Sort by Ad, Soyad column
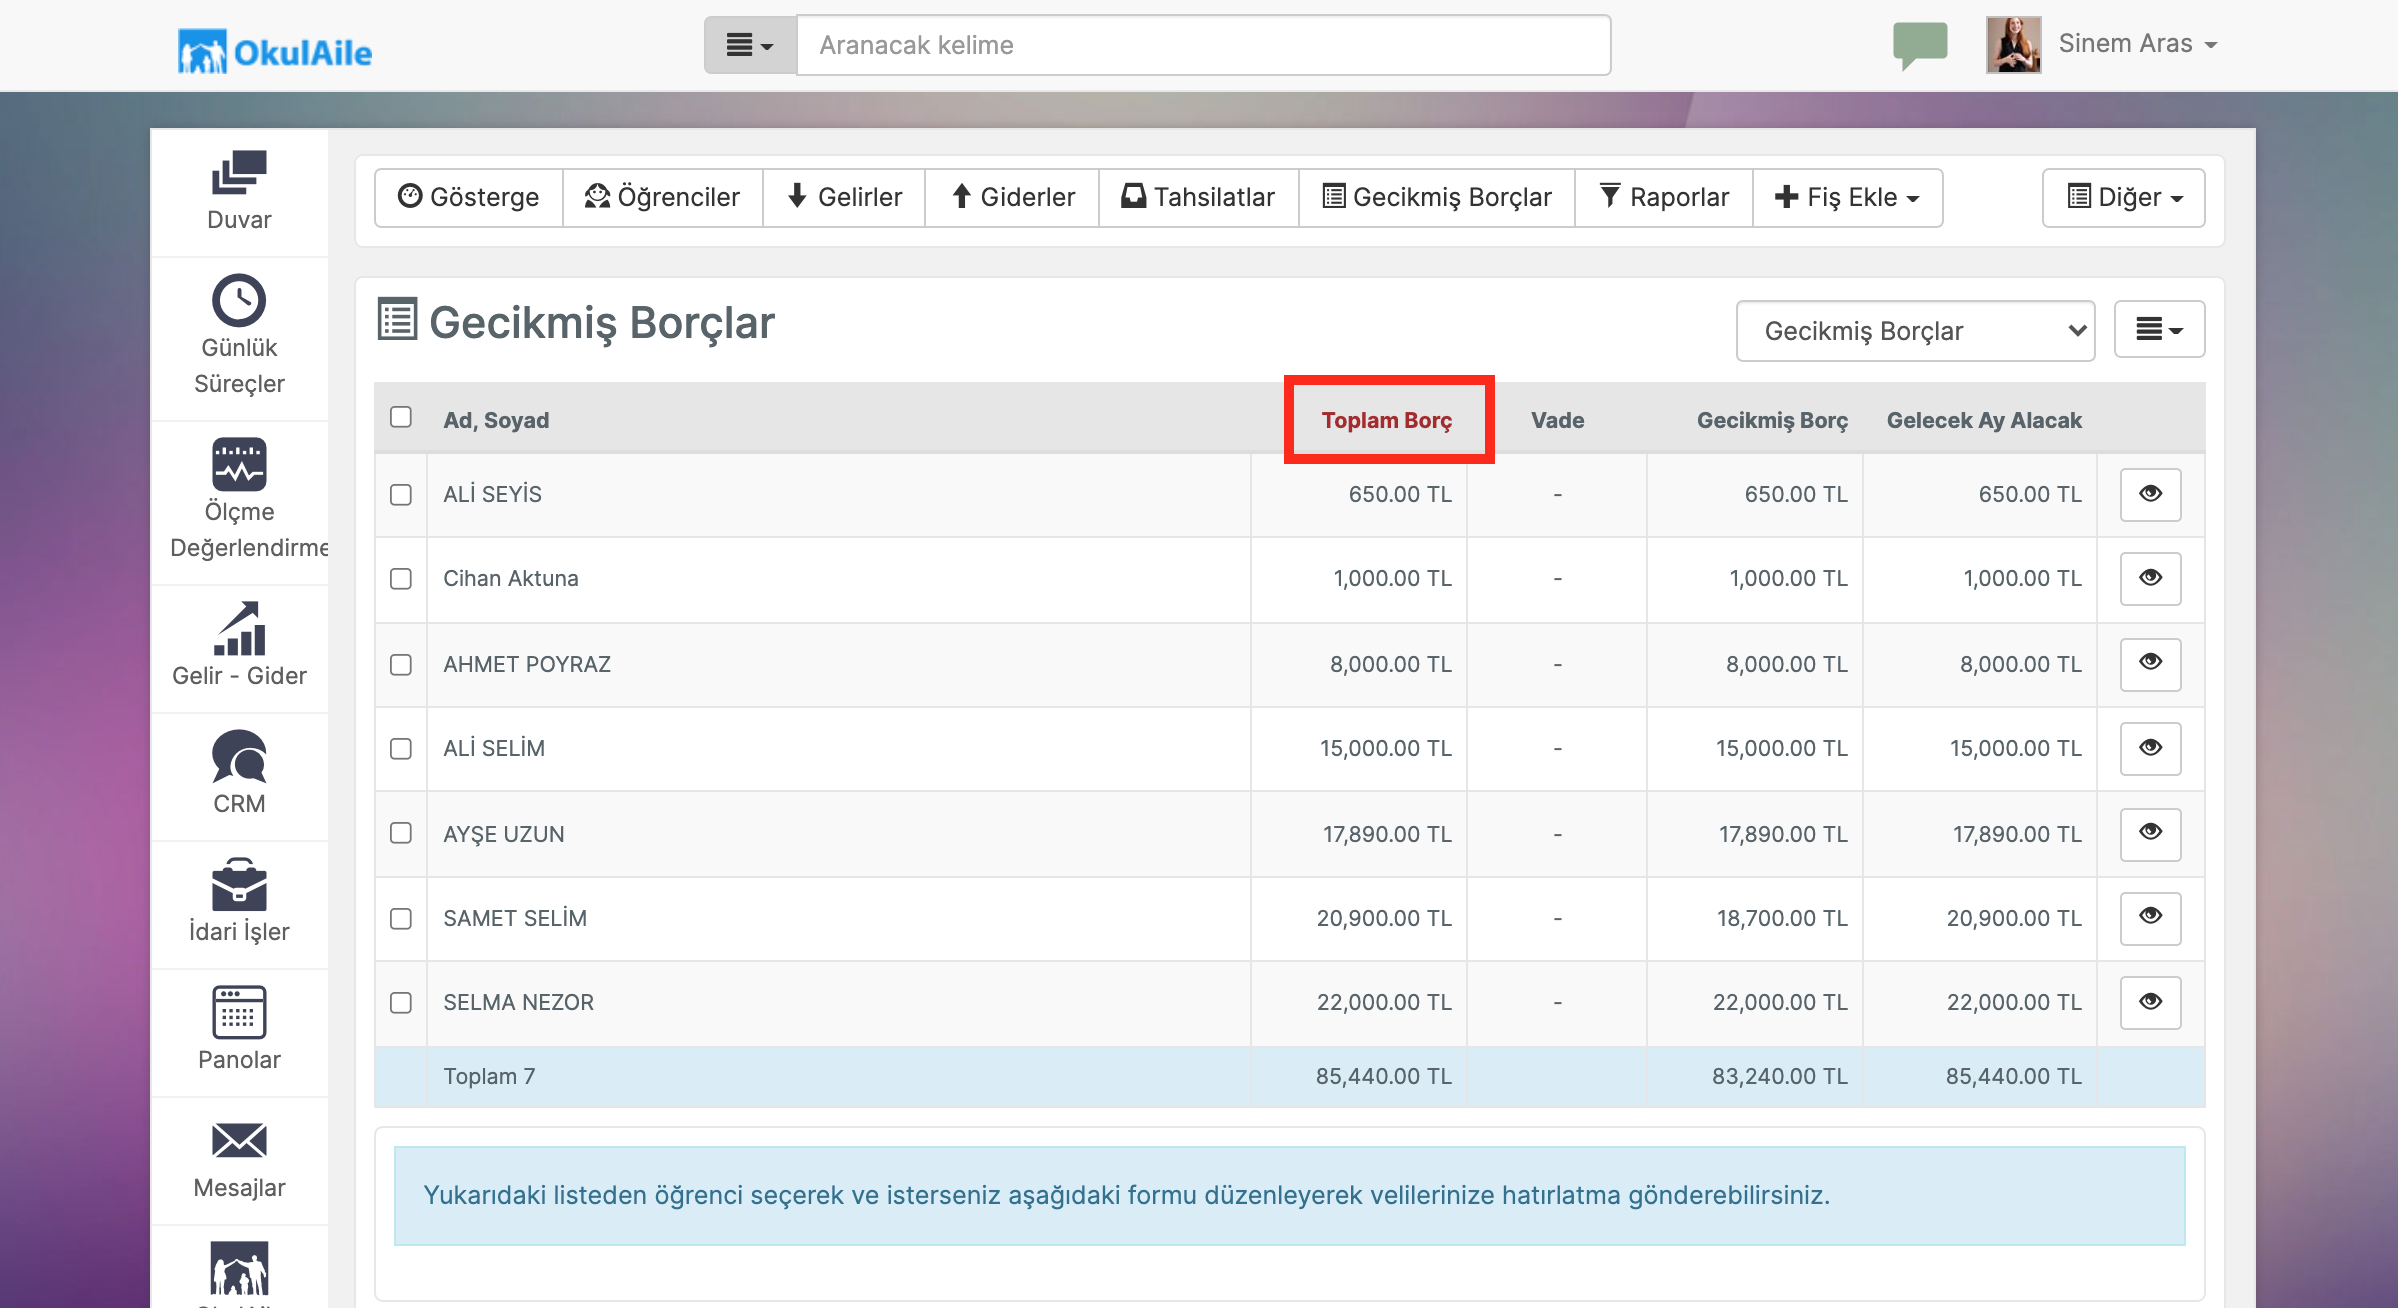The width and height of the screenshot is (2398, 1308). (496, 420)
